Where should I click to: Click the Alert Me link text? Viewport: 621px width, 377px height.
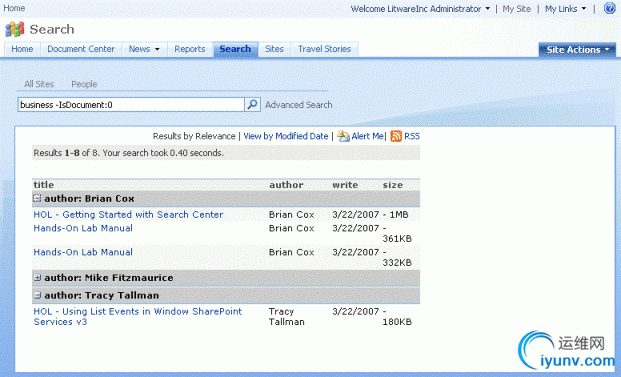pyautogui.click(x=368, y=136)
